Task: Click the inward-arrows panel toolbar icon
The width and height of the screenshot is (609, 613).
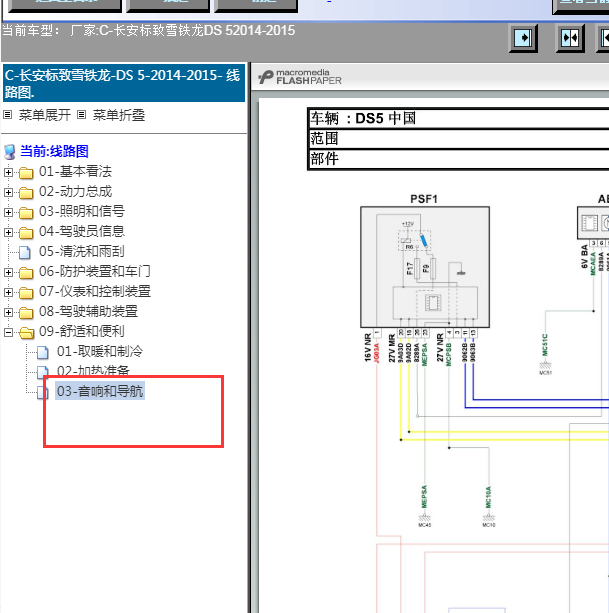Action: pos(570,38)
